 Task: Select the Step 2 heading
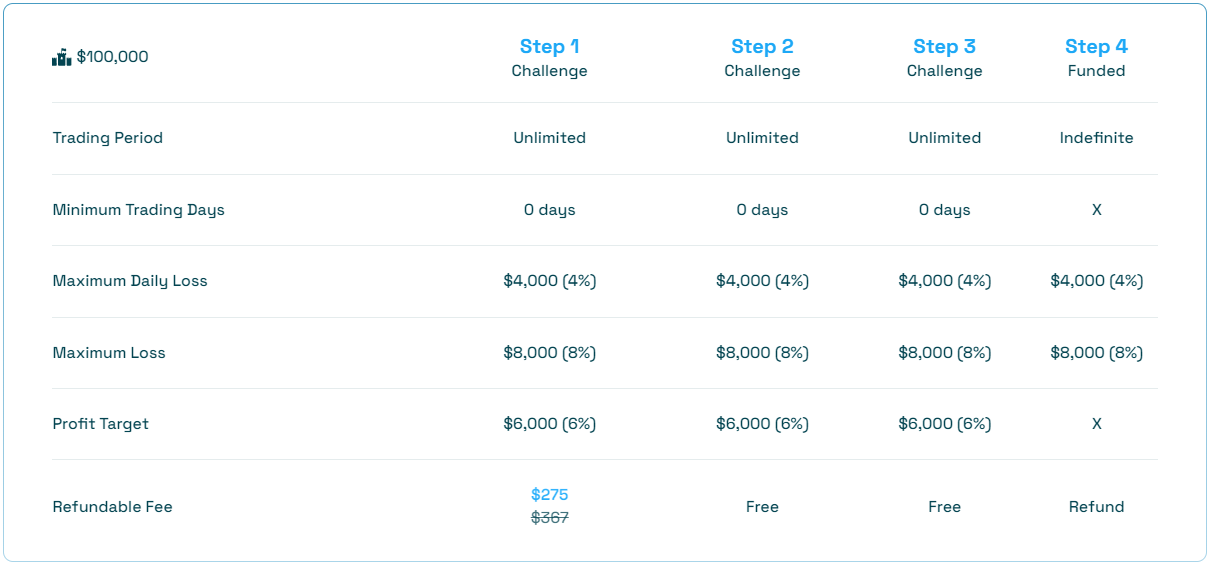(762, 47)
